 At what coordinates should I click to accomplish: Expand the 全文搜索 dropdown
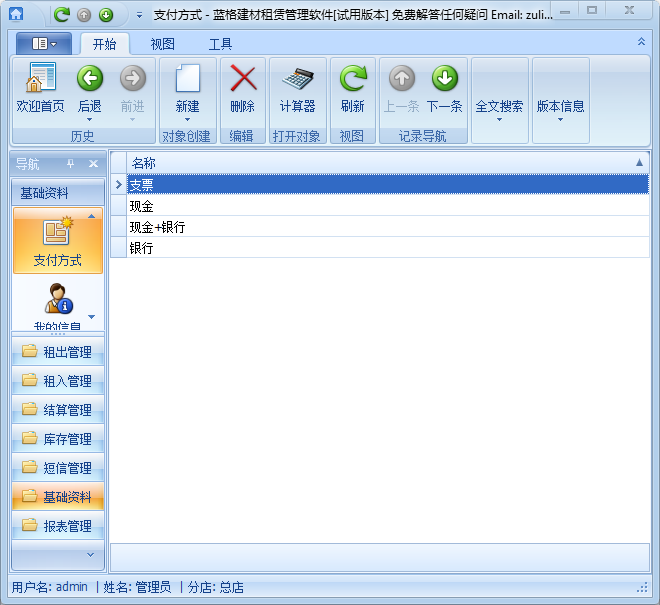499,108
